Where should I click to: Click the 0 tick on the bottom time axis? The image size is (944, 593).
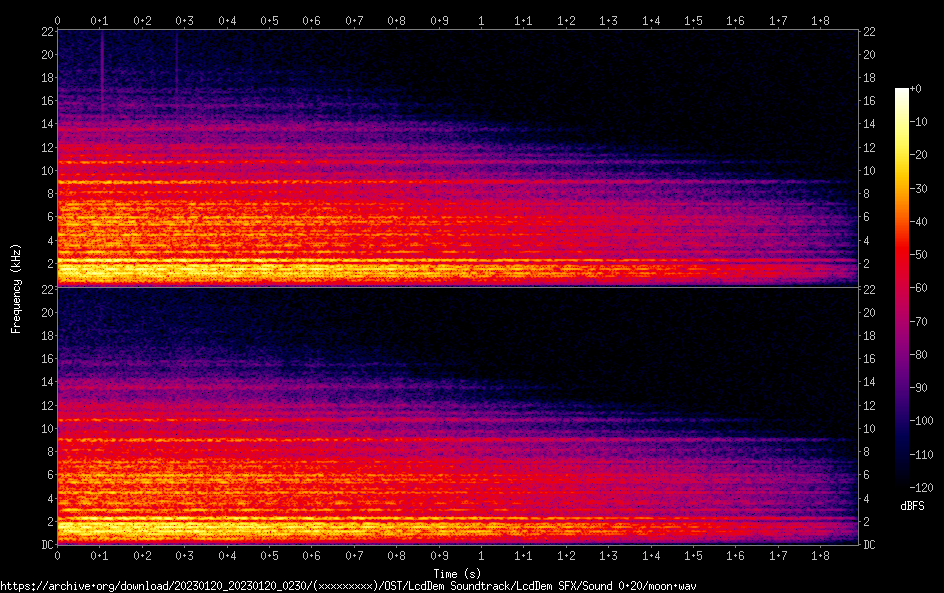pos(57,556)
